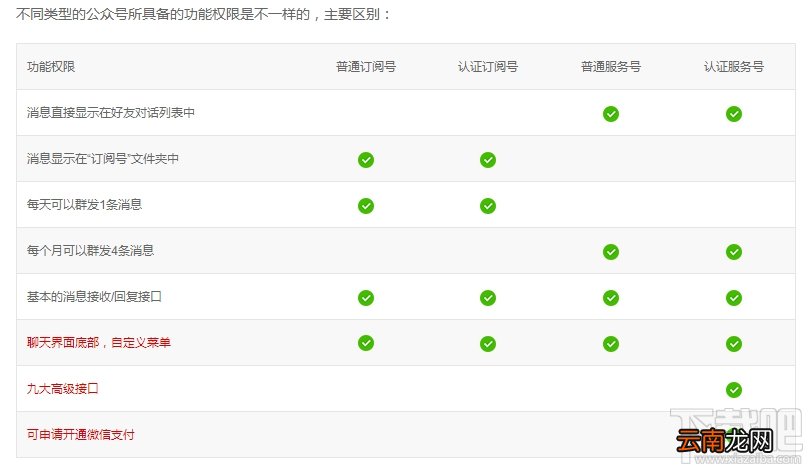The height and width of the screenshot is (469, 810).
Task: Click 认证订阅号 check for 每天可以群发1条消息
Action: pos(488,206)
